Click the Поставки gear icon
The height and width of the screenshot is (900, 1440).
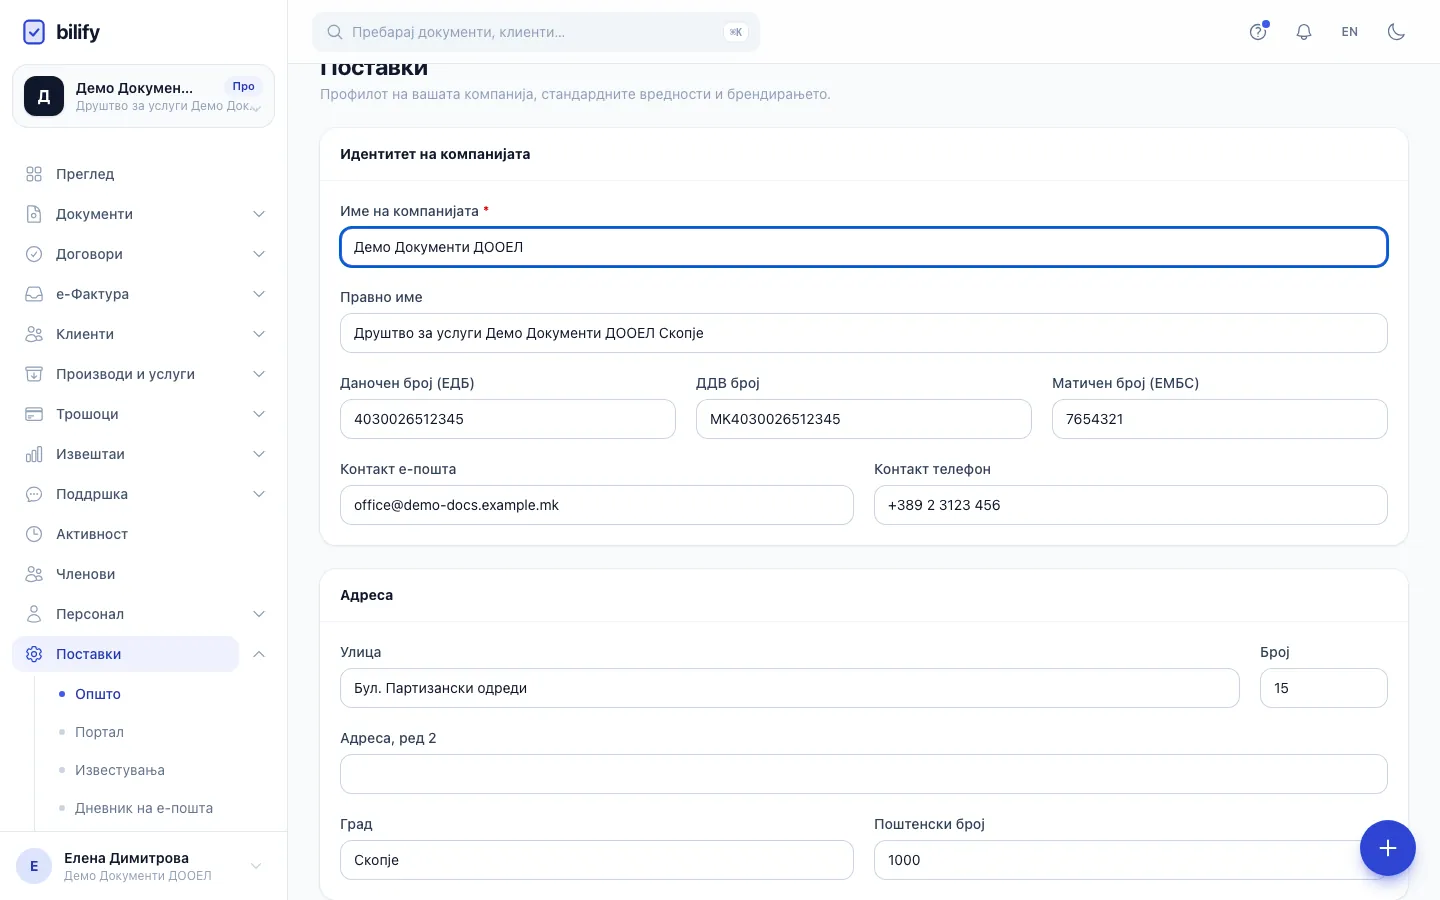[x=34, y=654]
